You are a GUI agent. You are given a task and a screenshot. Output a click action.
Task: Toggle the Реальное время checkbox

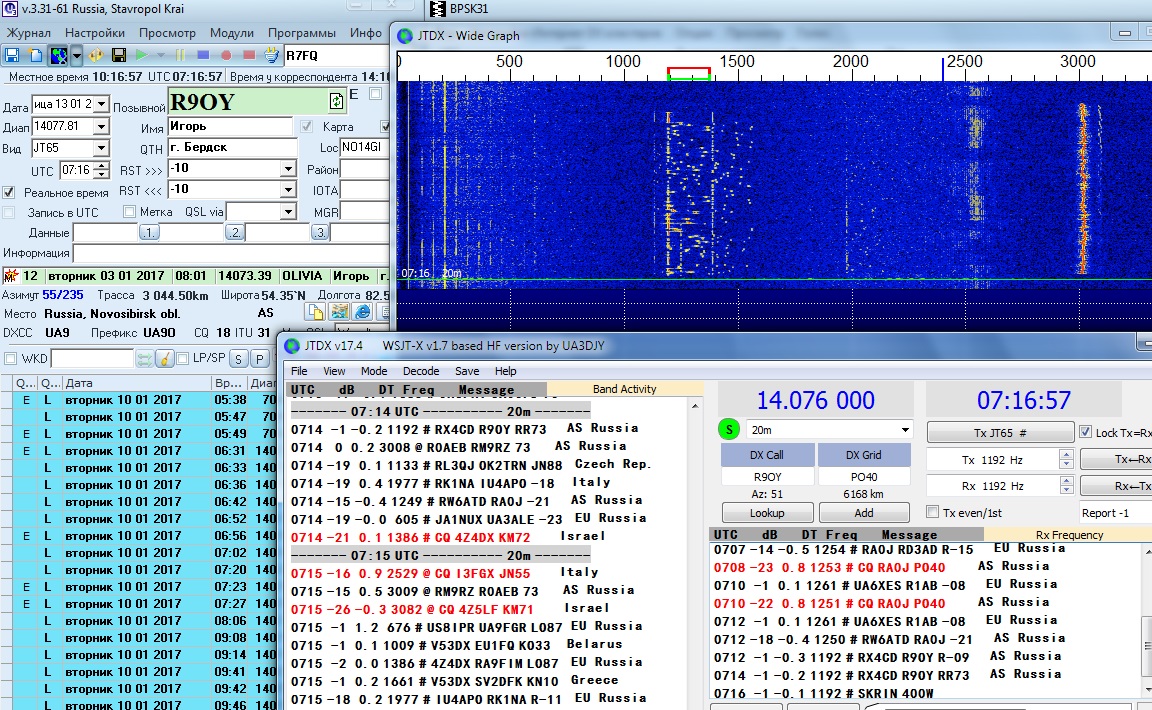tap(9, 192)
